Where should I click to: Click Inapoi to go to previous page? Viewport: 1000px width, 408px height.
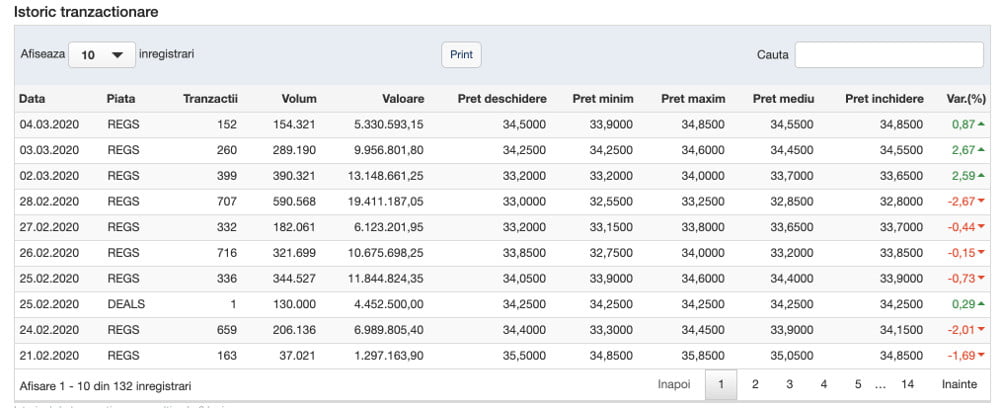[674, 384]
